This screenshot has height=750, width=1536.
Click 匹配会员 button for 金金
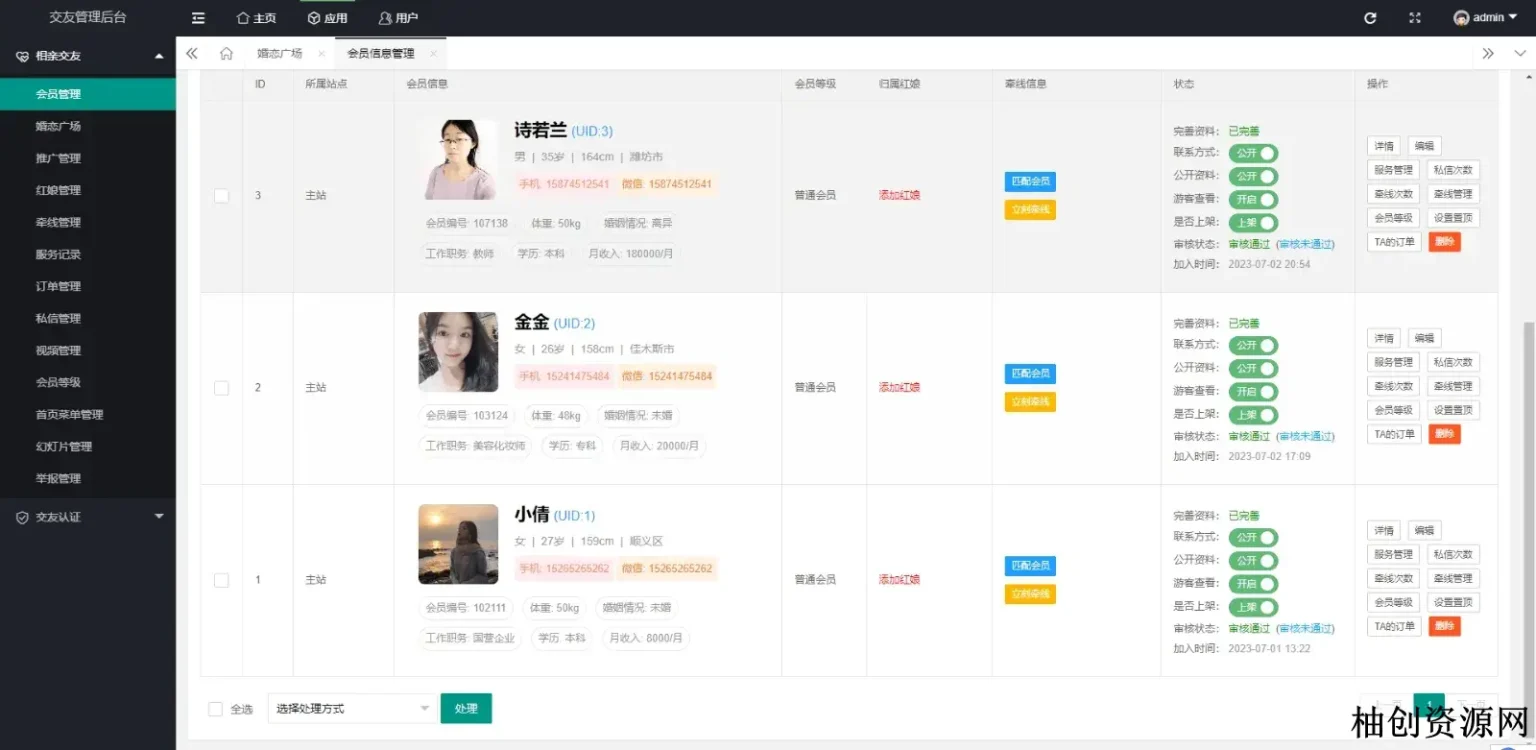tap(1029, 374)
